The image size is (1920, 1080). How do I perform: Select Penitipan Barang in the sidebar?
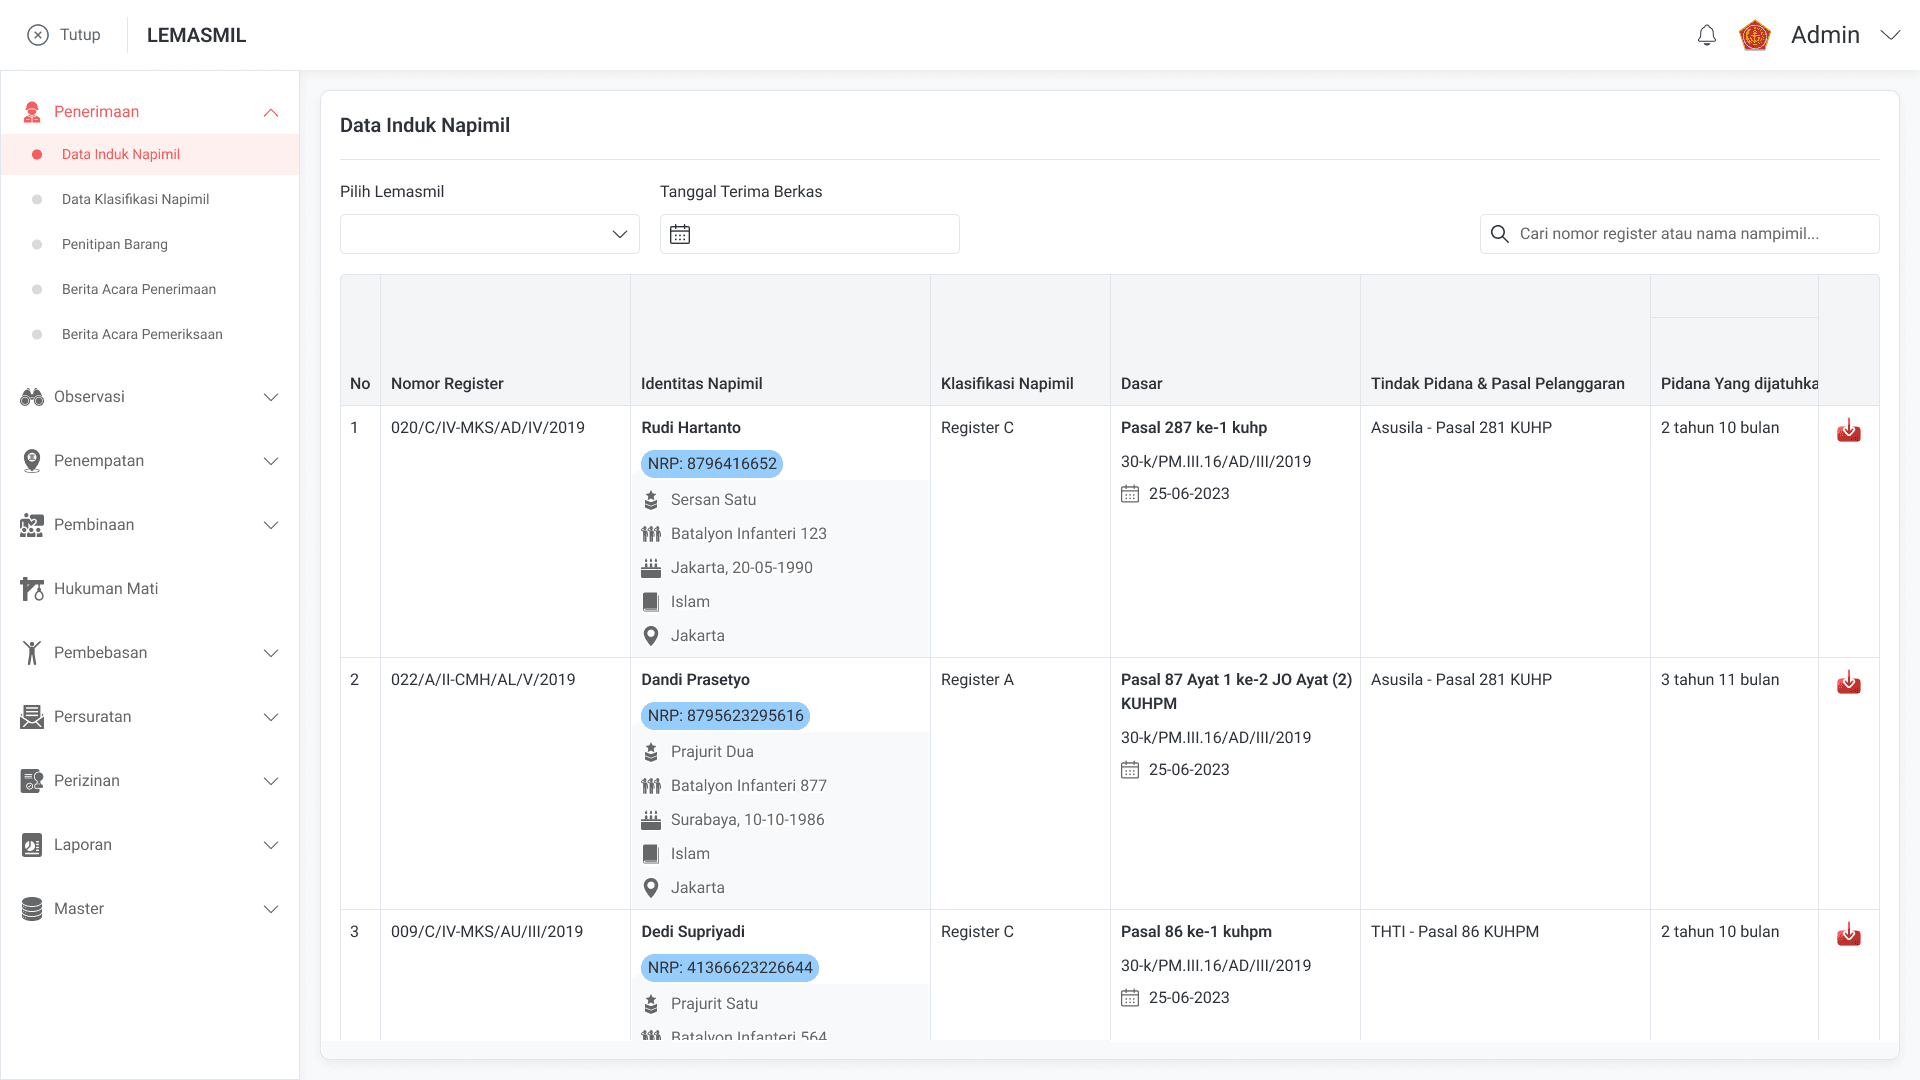pos(115,244)
